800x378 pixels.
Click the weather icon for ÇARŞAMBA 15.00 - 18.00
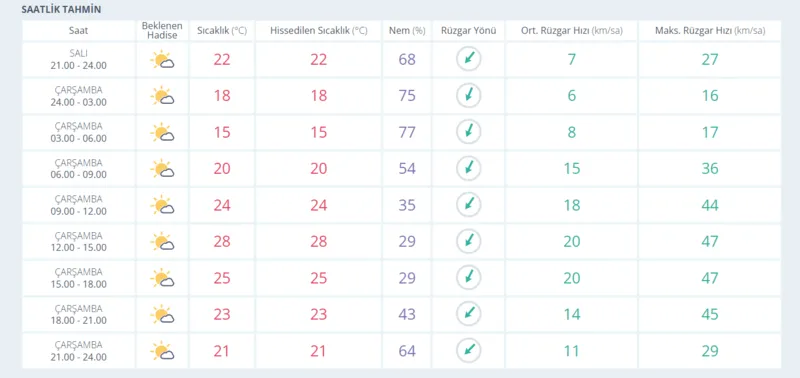162,278
